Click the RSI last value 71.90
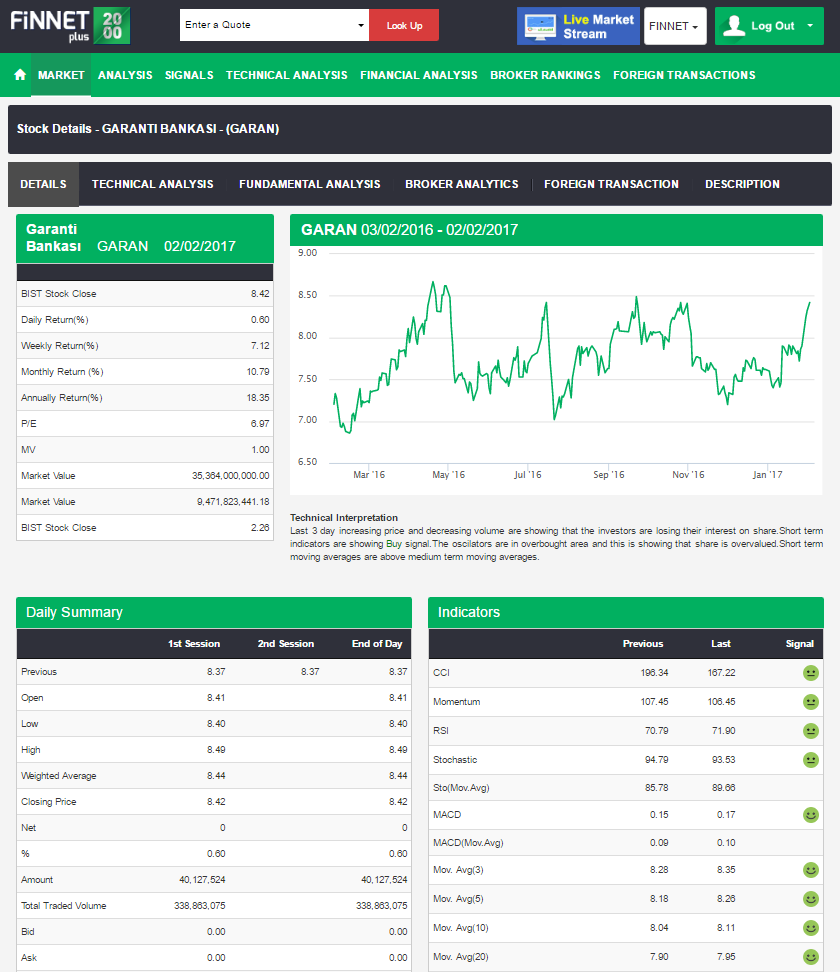The image size is (840, 972). pos(723,731)
